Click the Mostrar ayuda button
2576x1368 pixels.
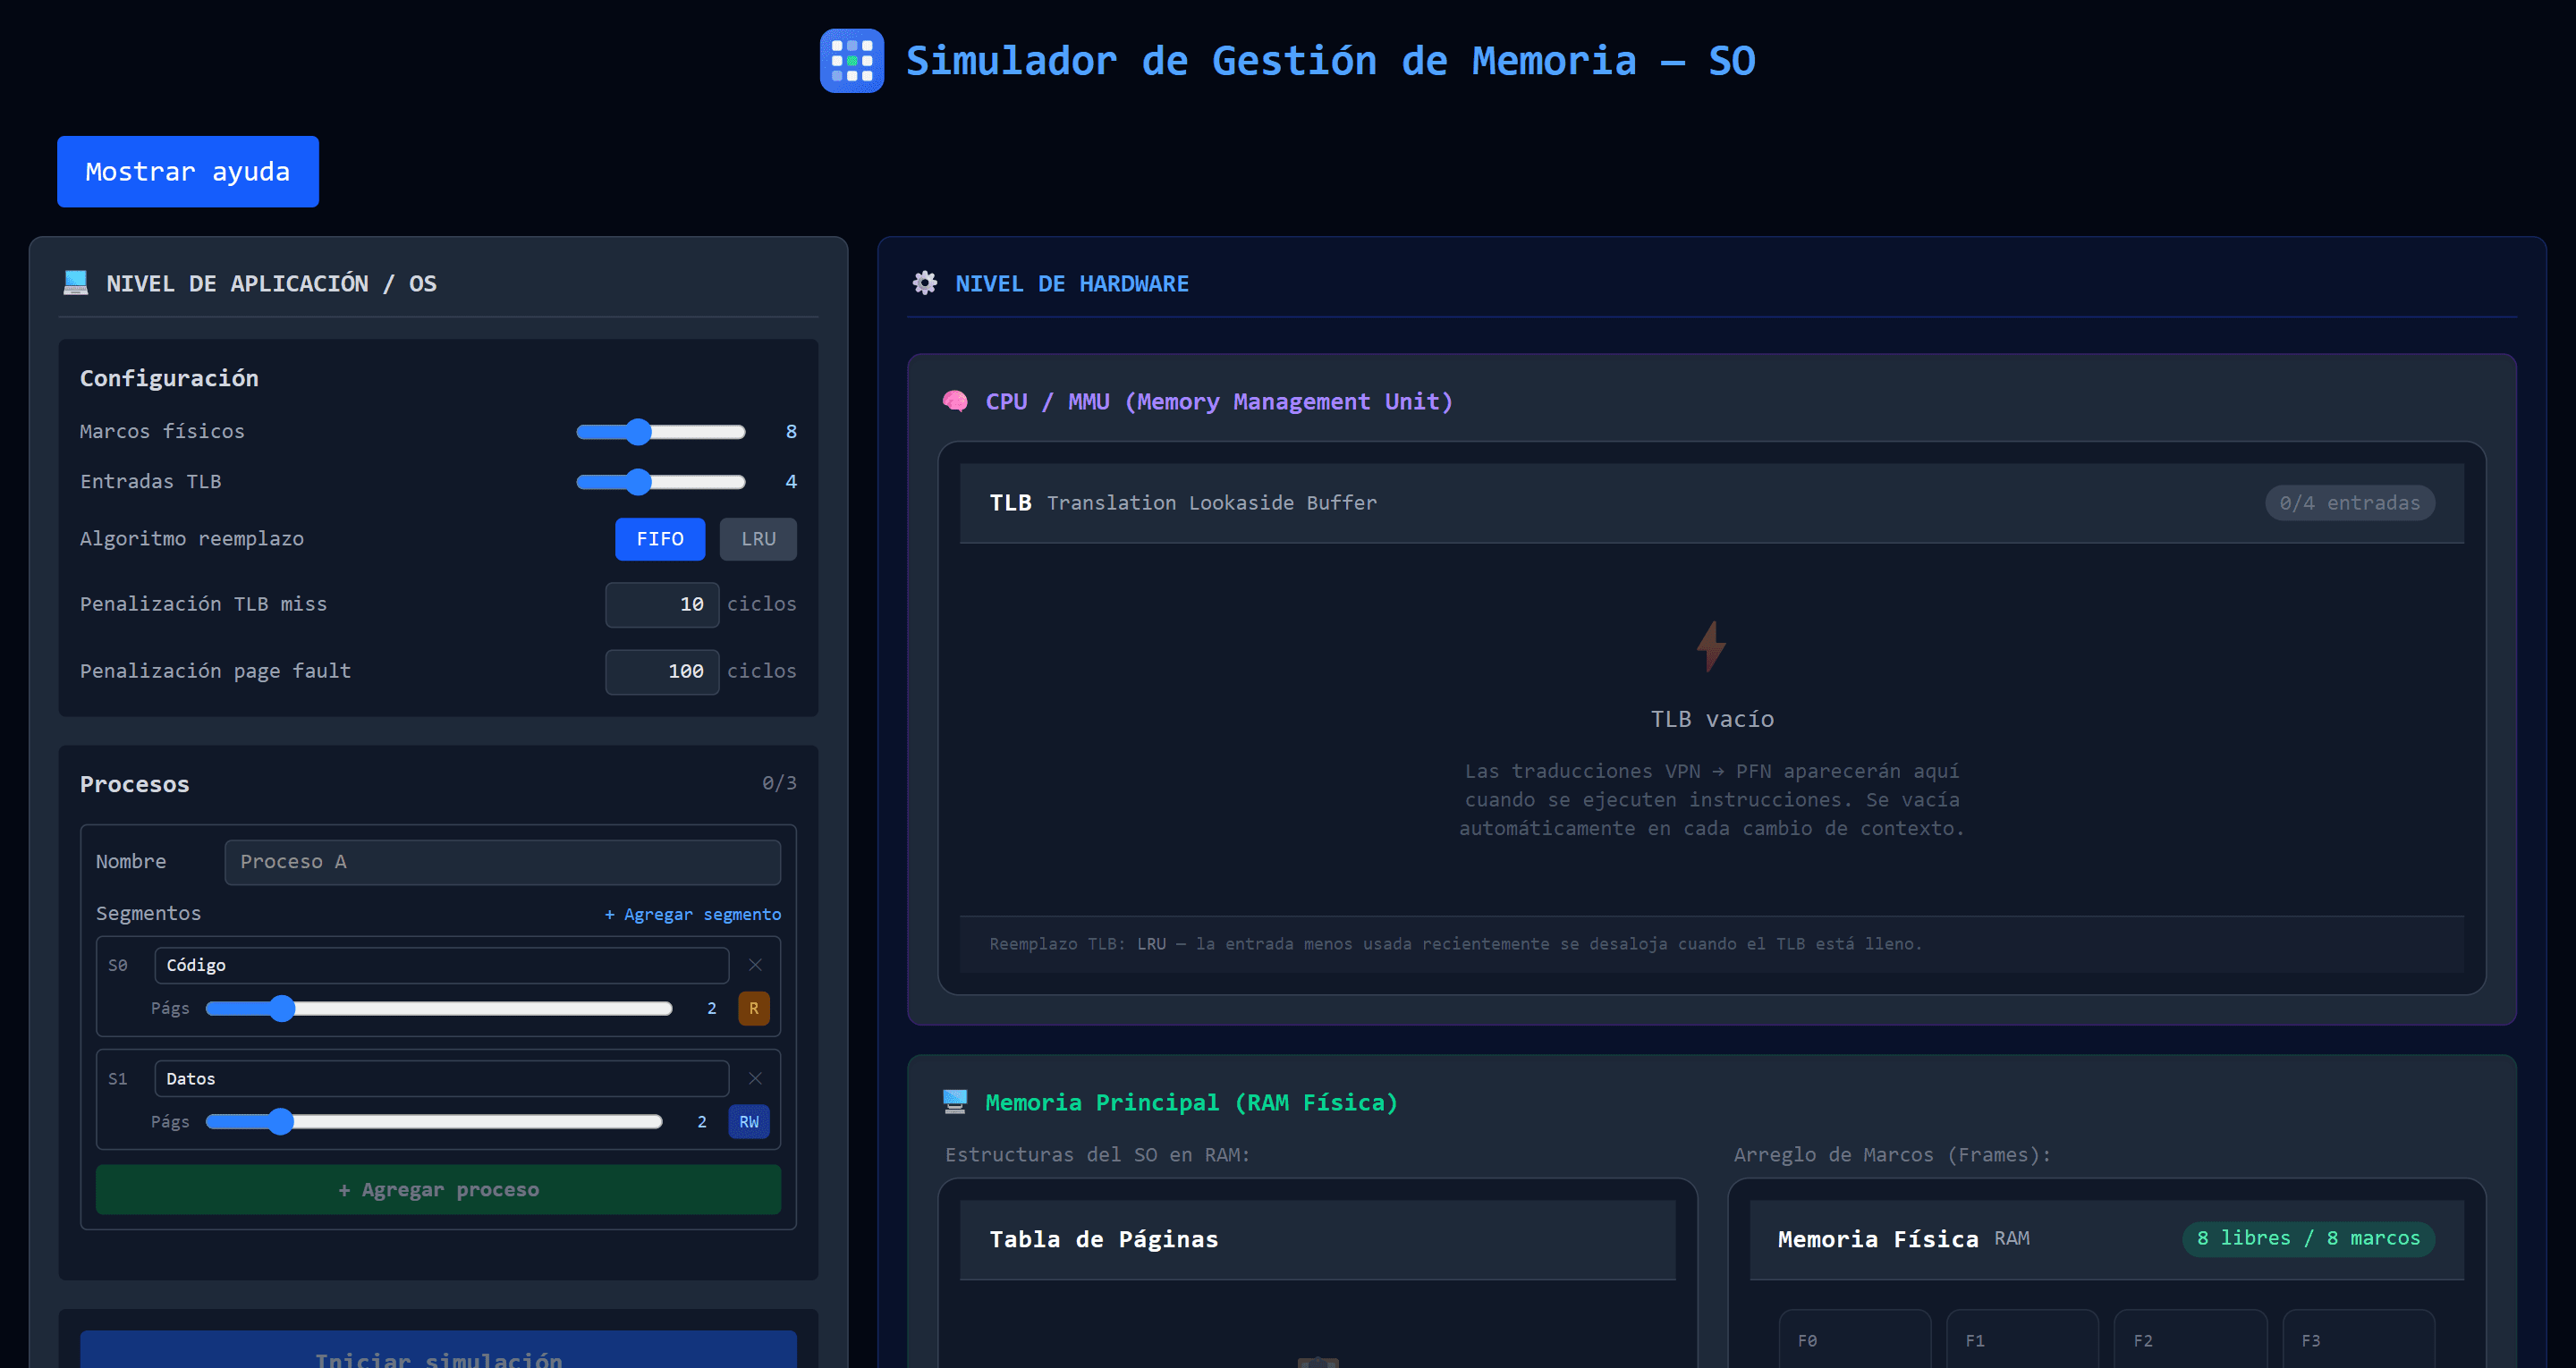[x=188, y=172]
